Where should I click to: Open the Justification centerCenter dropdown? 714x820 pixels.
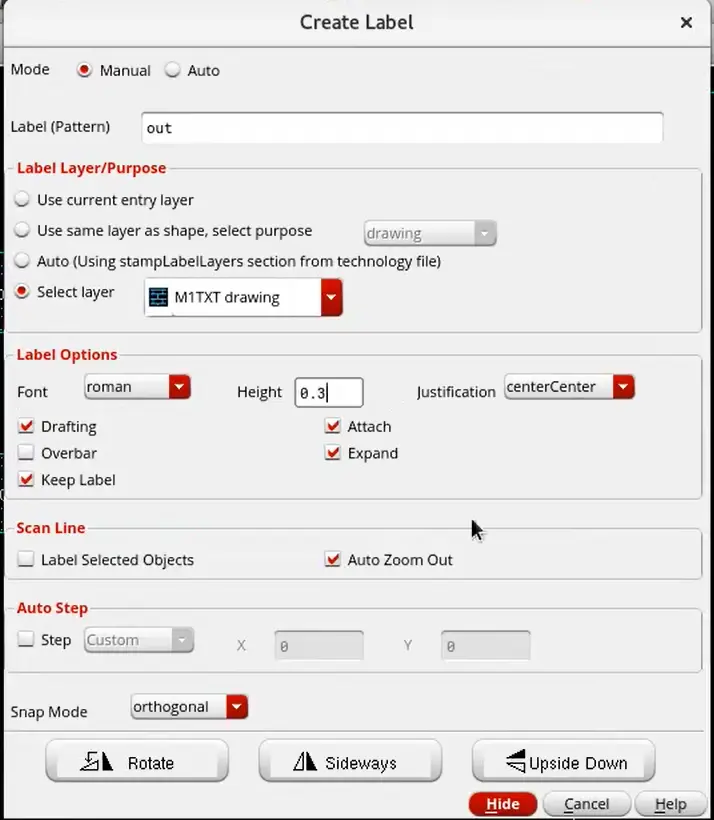click(x=570, y=387)
